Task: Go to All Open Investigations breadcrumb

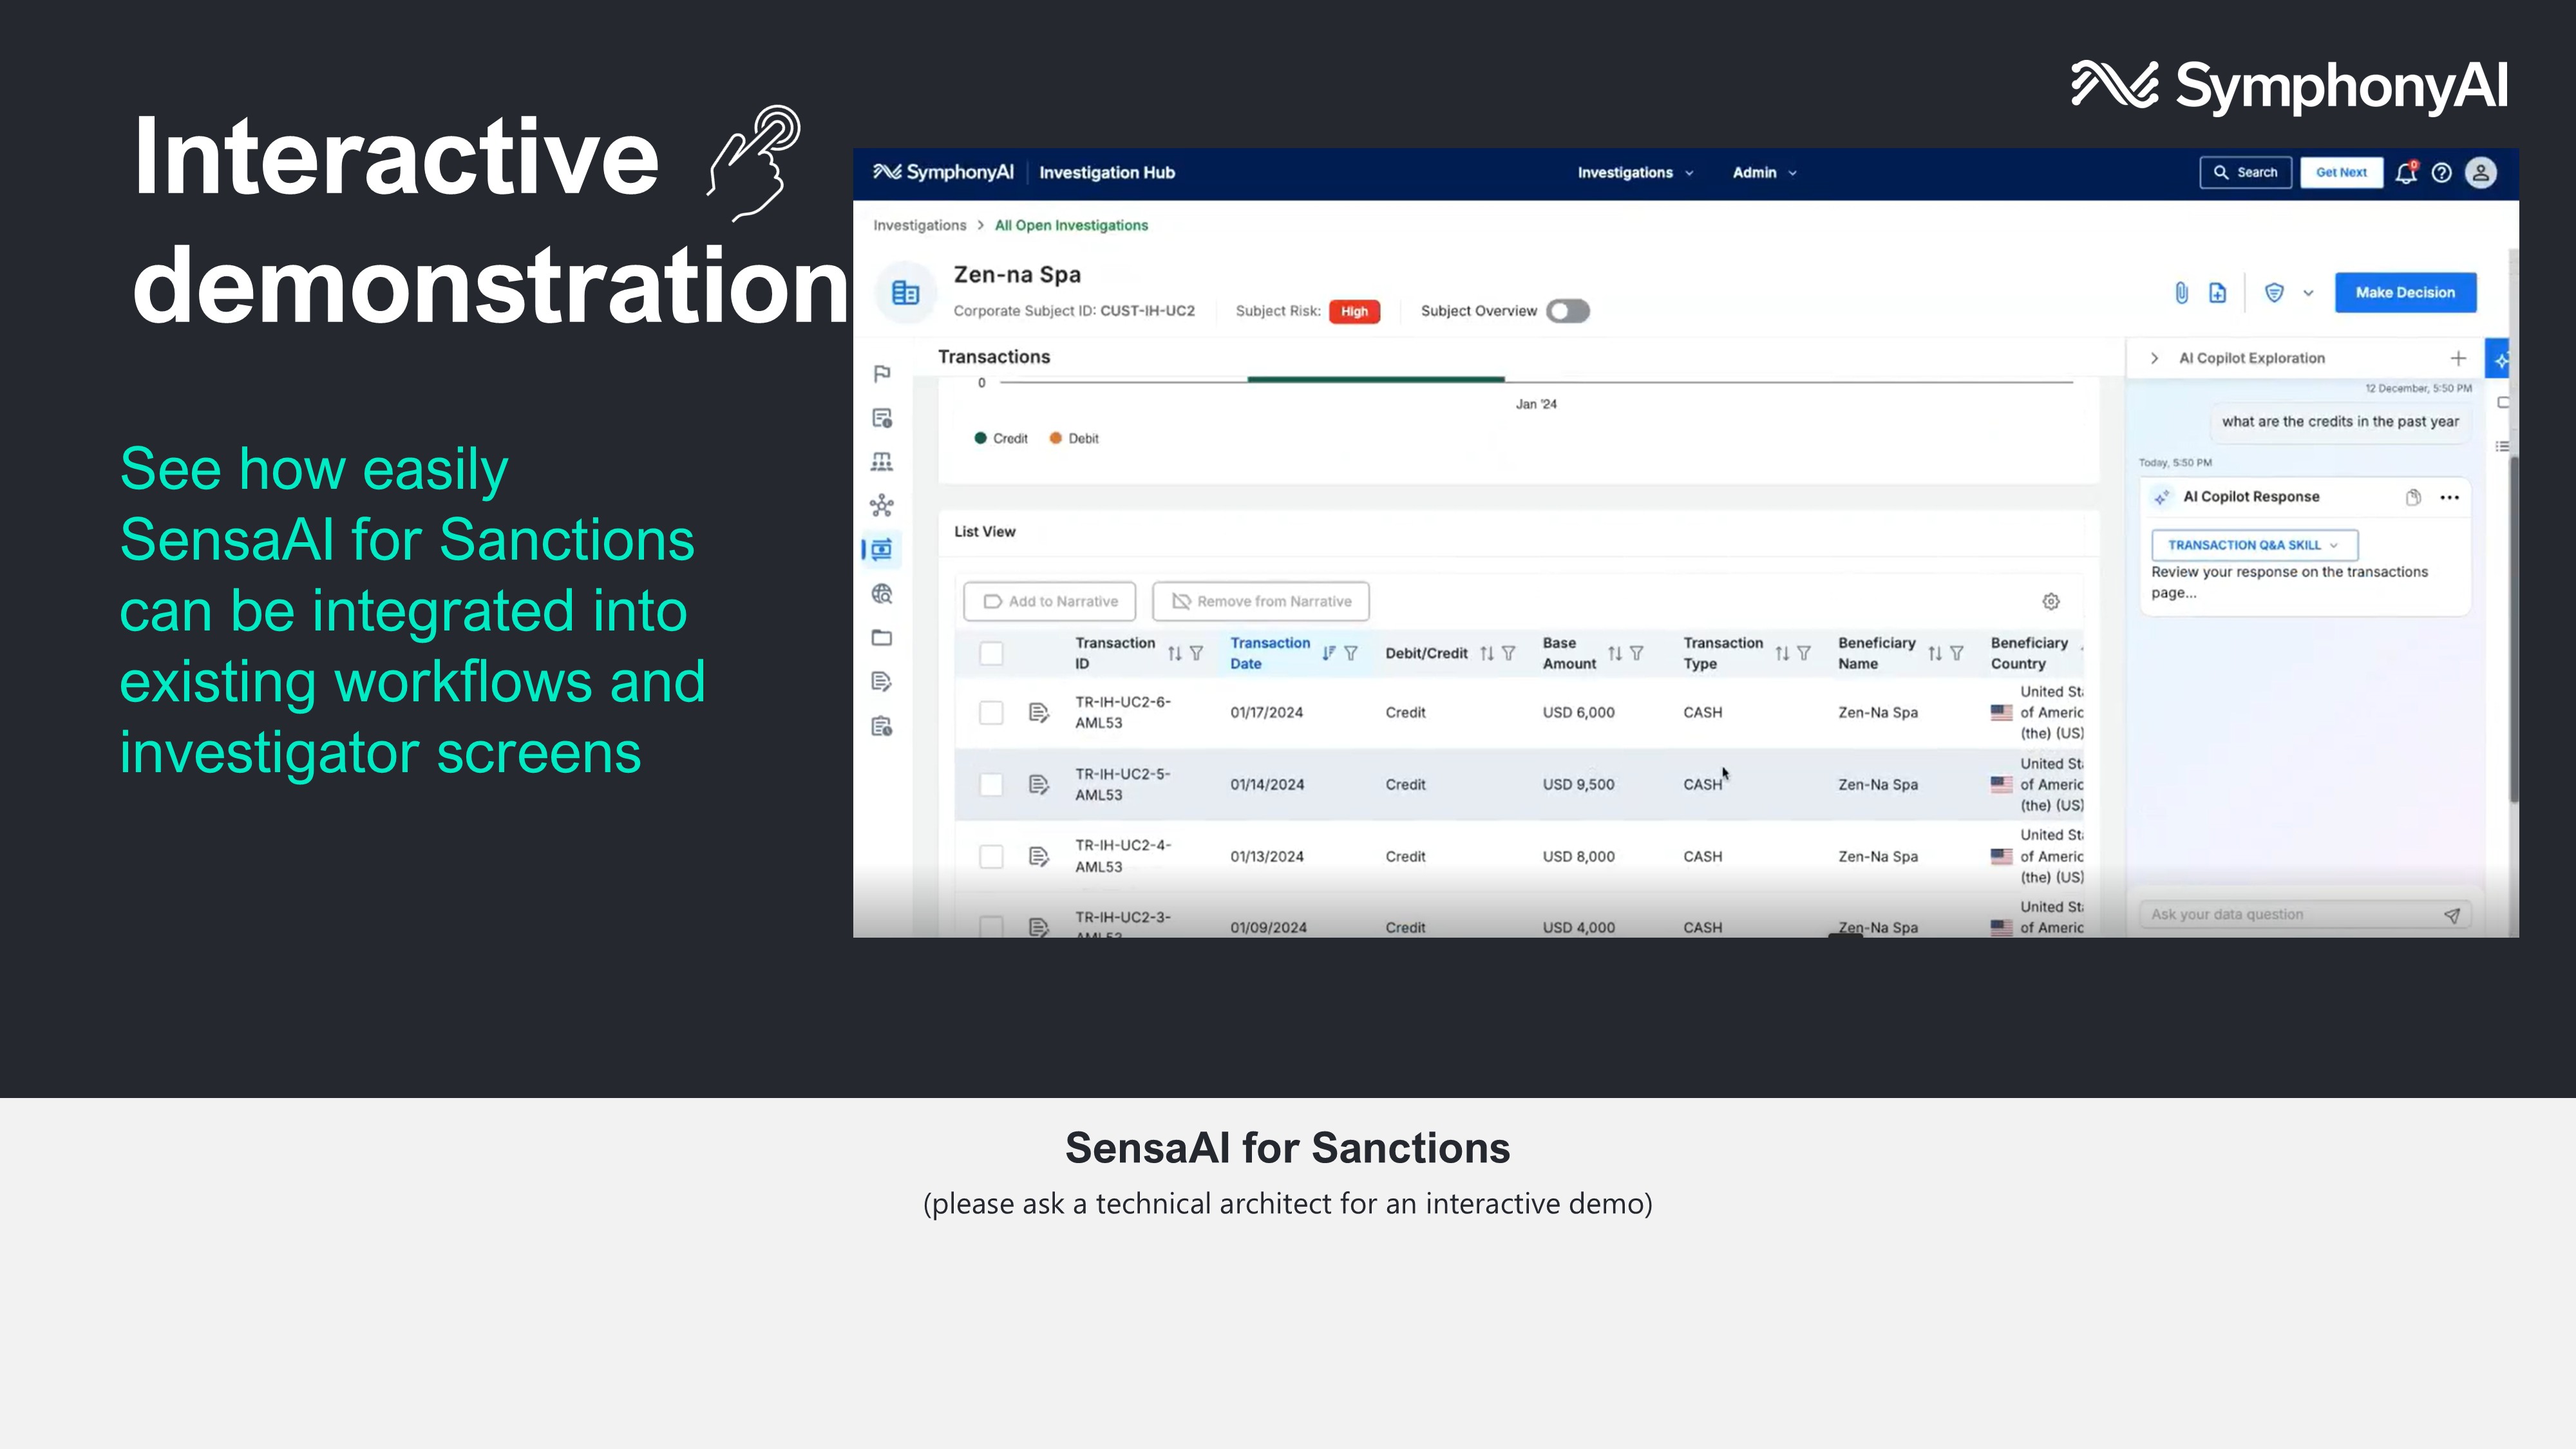Action: (1071, 226)
